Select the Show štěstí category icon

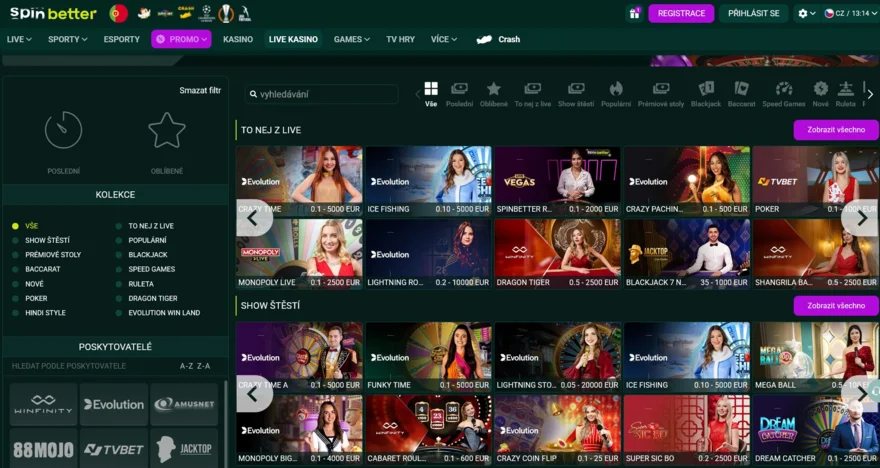[576, 94]
